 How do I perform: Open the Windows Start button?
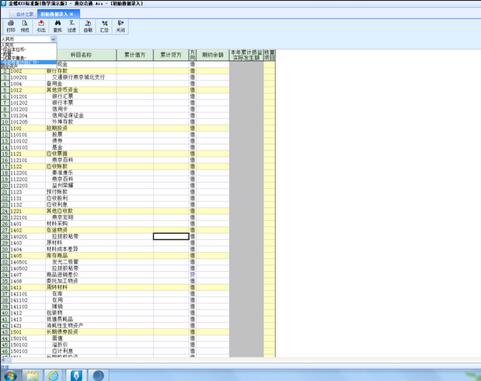[10, 375]
